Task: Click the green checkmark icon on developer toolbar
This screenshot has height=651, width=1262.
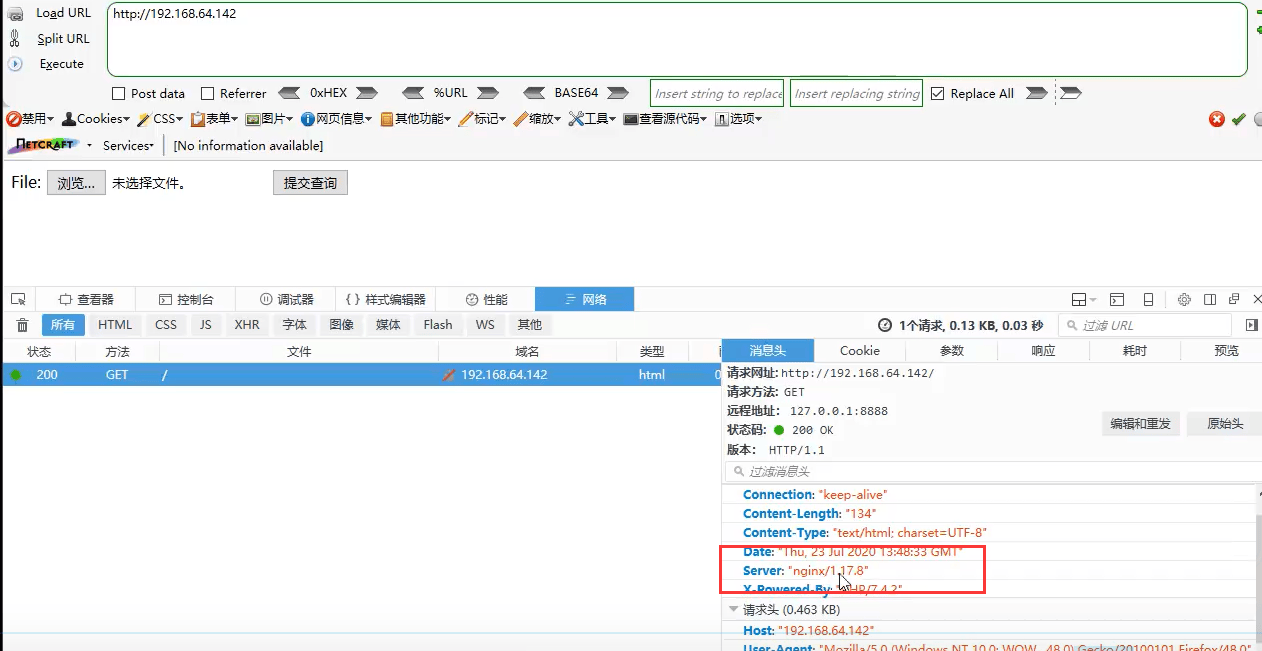Action: [1238, 119]
